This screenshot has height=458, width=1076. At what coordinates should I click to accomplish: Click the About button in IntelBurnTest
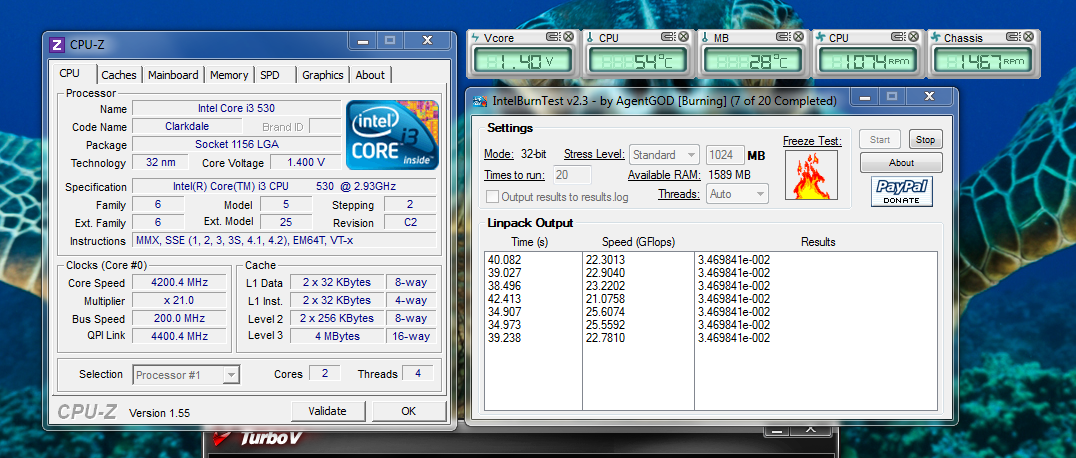tap(901, 163)
